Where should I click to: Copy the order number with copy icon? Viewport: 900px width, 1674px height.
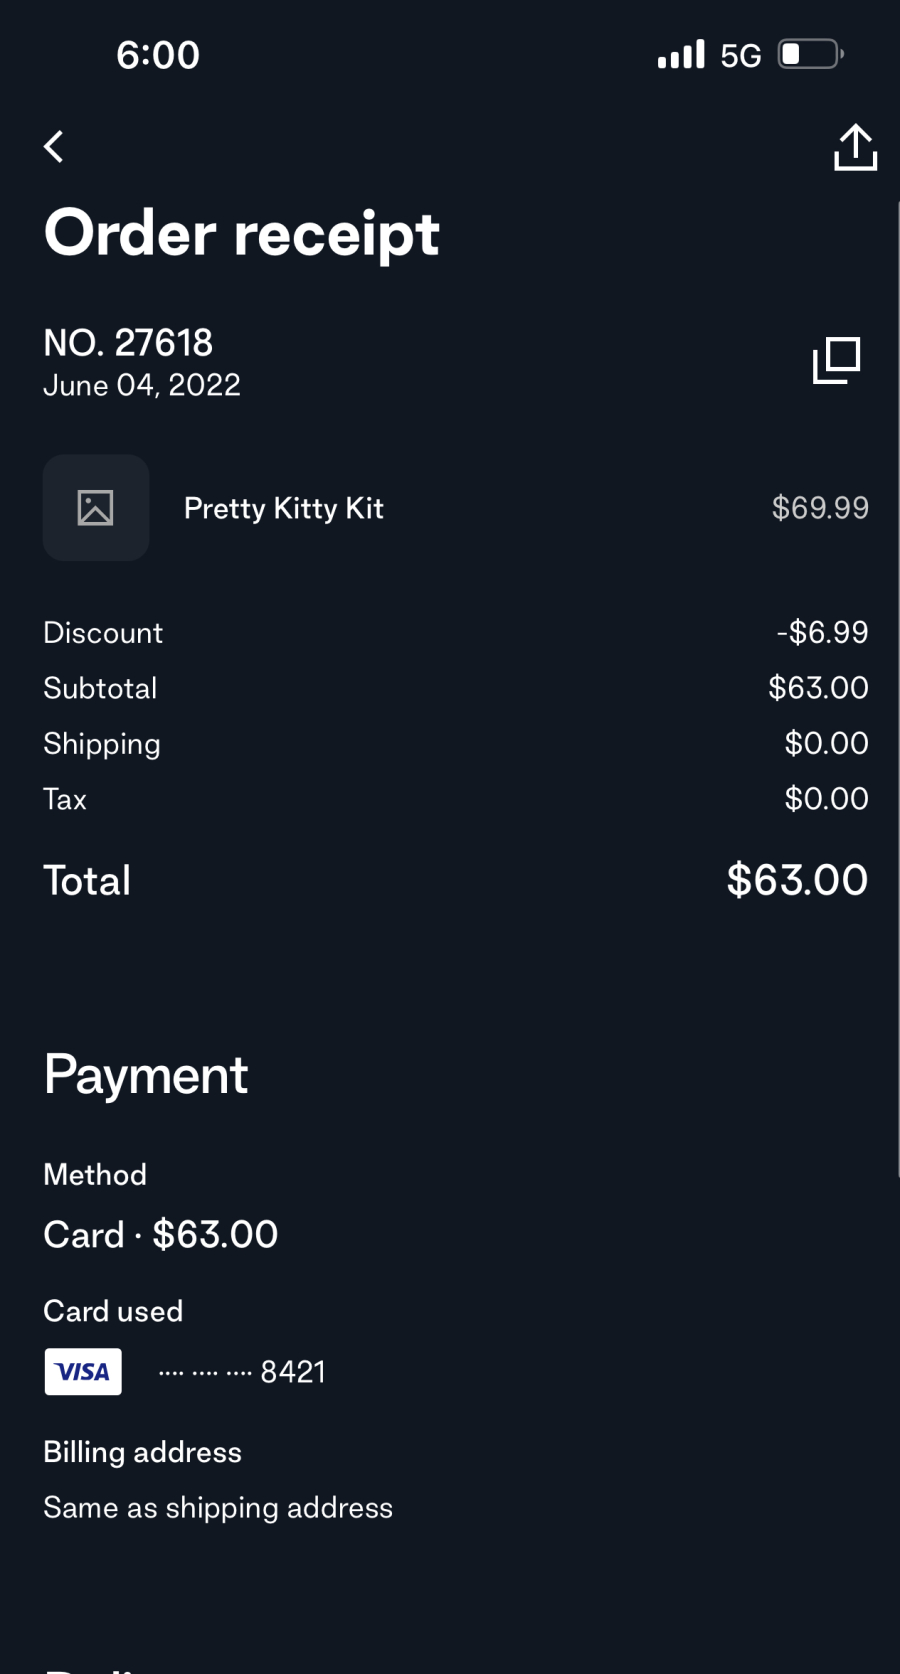[836, 360]
